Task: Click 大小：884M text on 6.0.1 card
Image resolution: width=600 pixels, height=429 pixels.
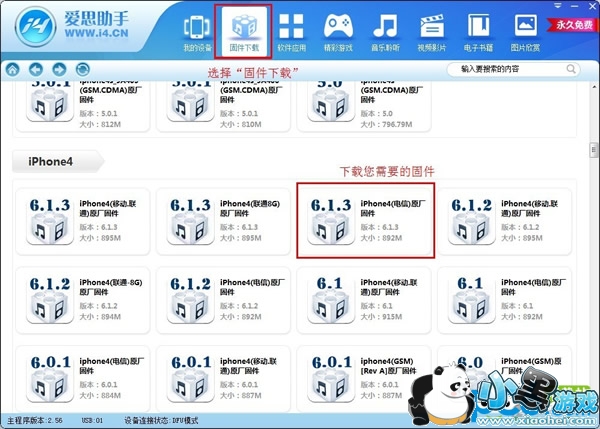Action: coord(100,395)
